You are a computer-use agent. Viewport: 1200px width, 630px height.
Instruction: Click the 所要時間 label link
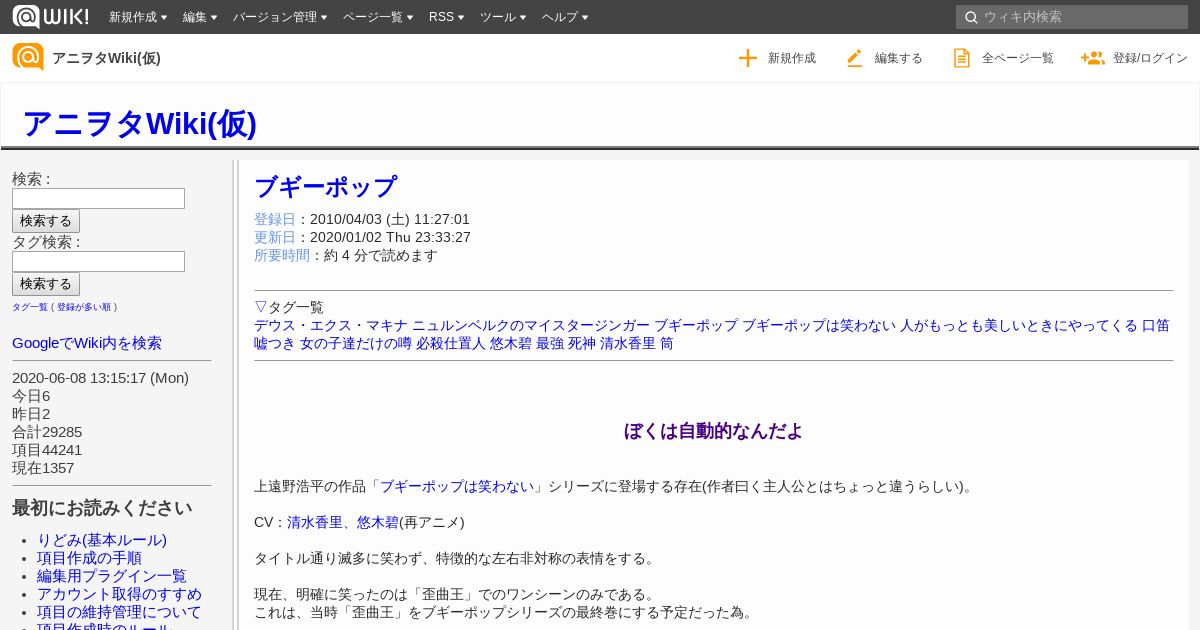click(x=282, y=255)
